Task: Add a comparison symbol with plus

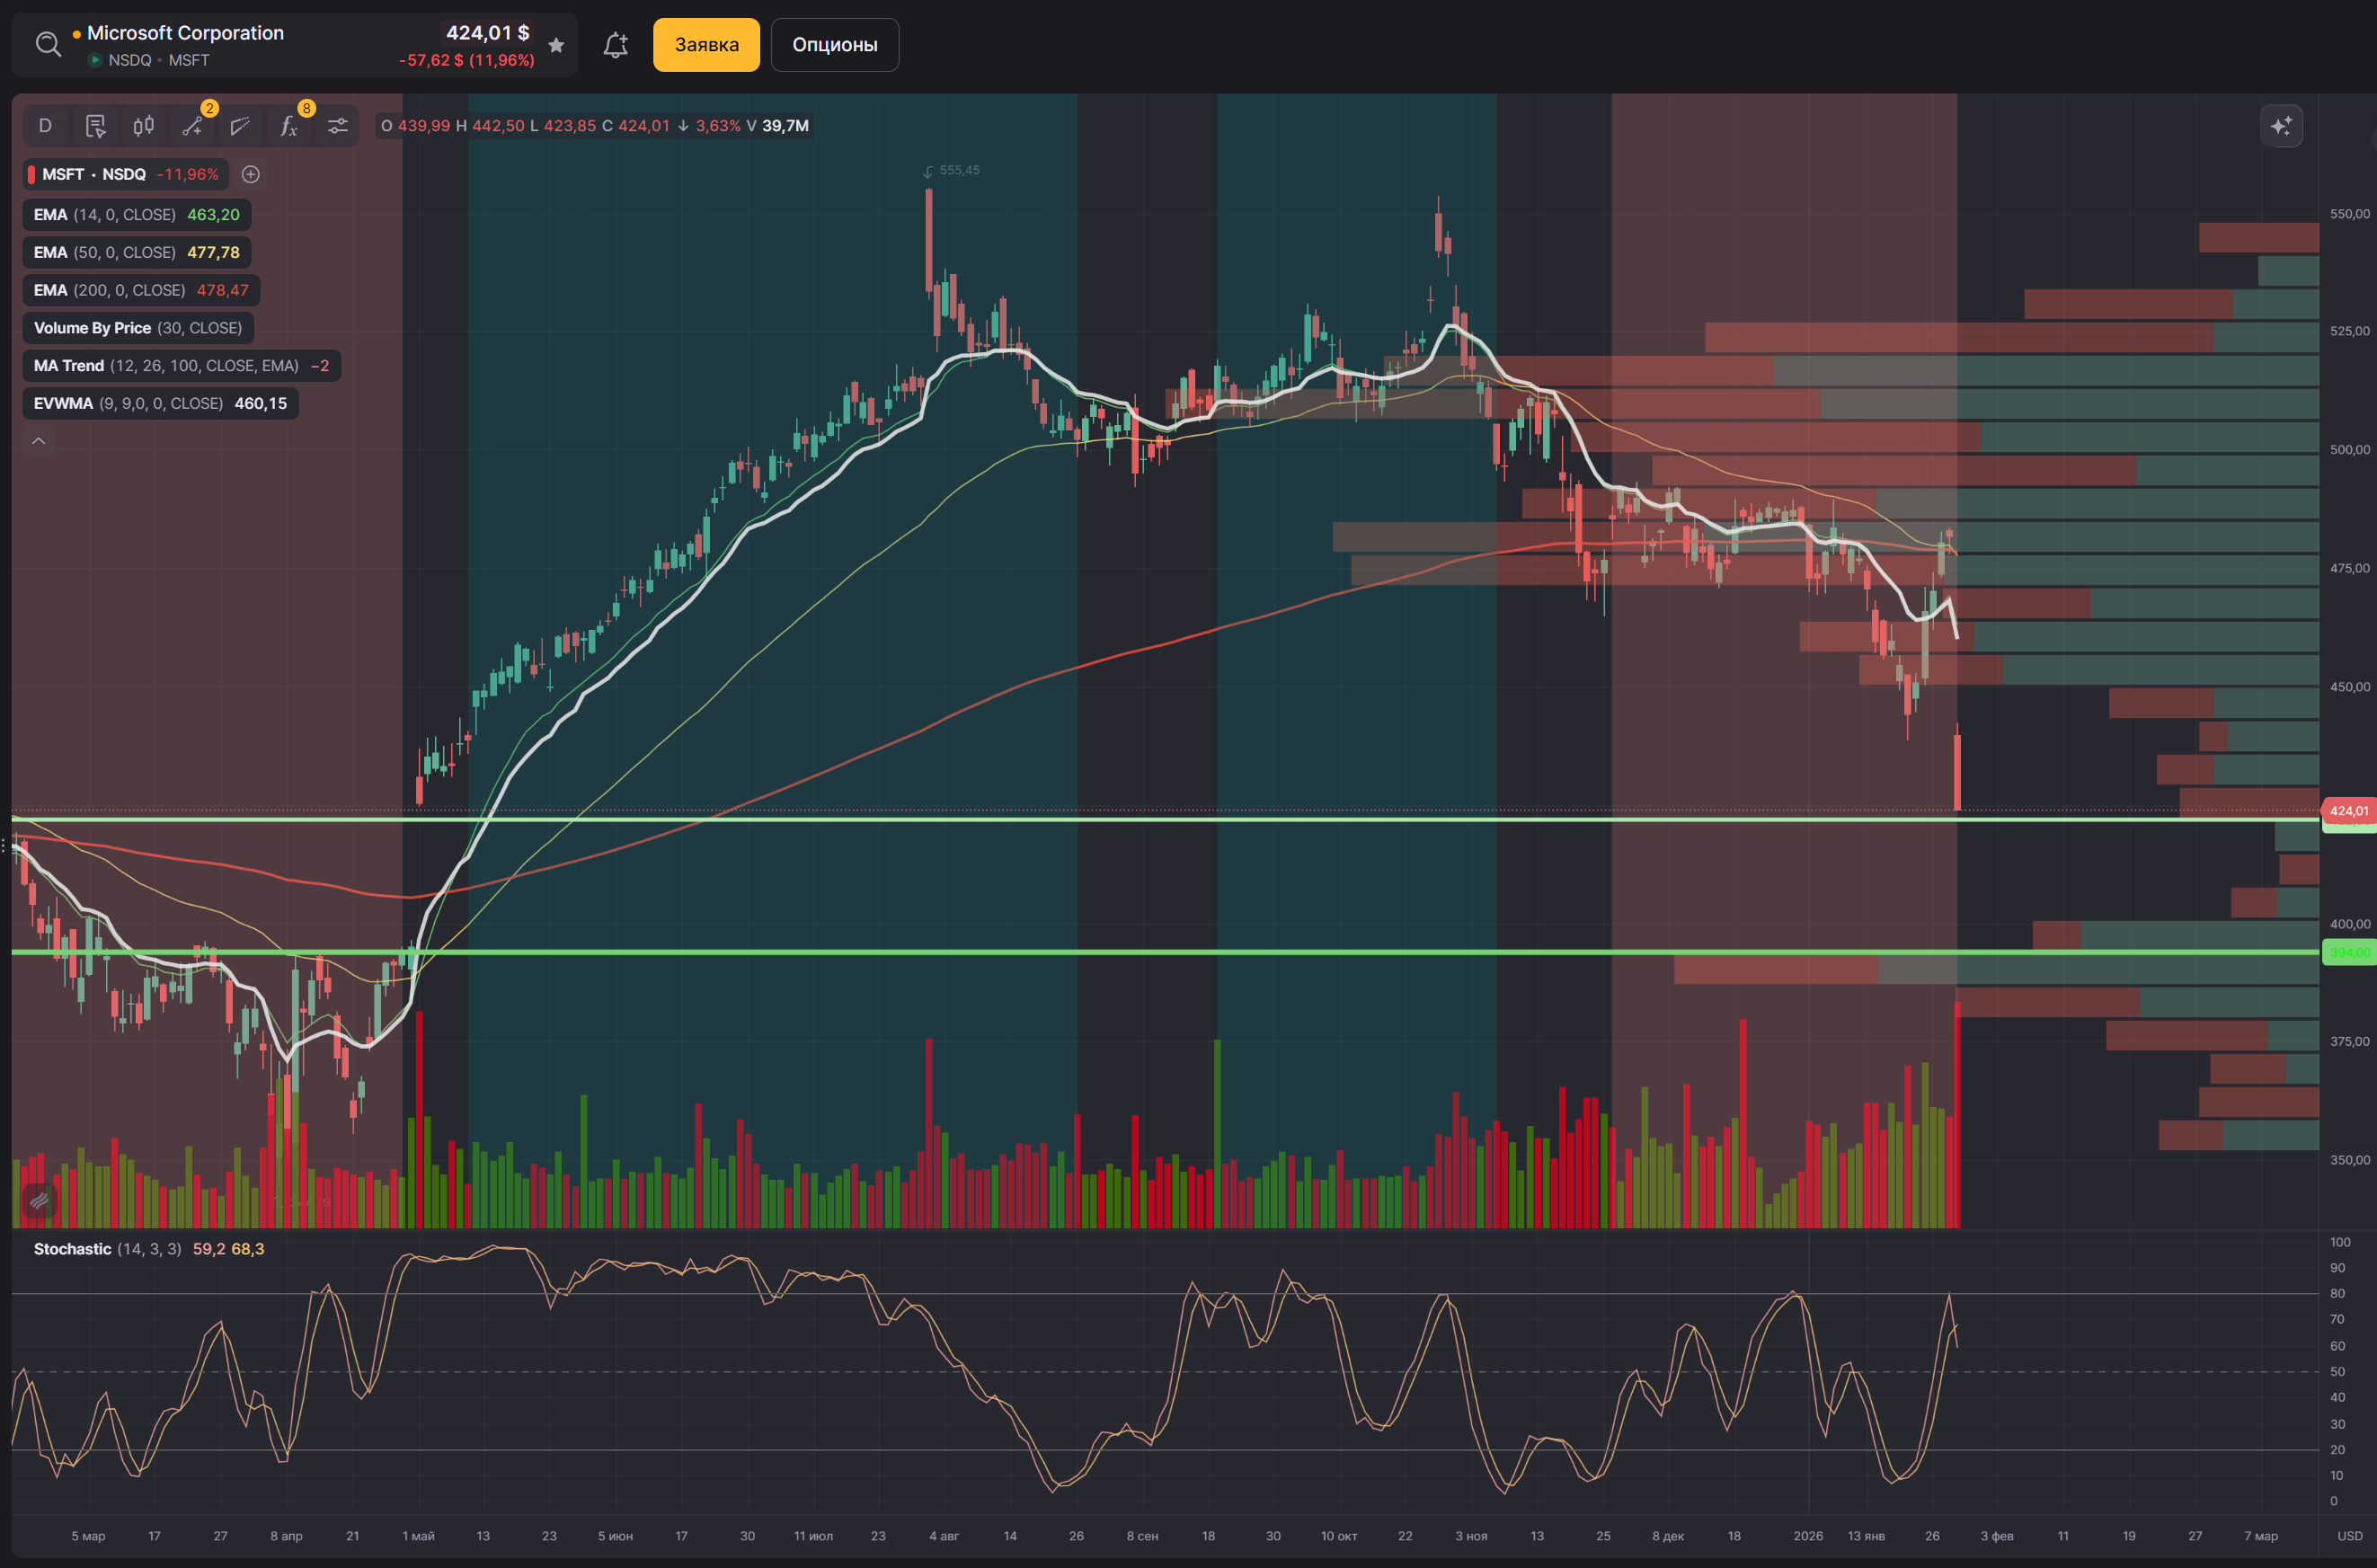Action: [251, 174]
